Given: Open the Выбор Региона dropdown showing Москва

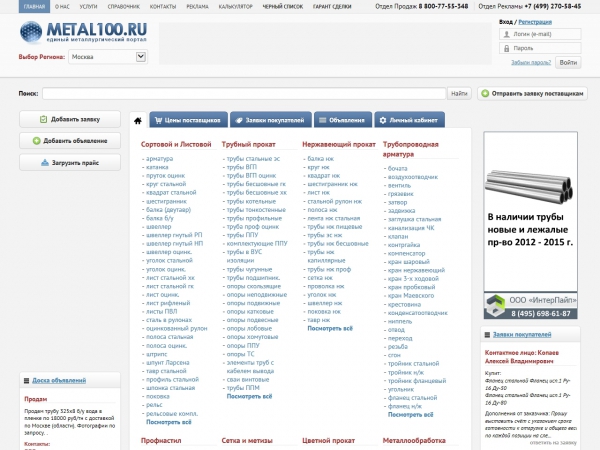Looking at the screenshot, I should (x=108, y=57).
